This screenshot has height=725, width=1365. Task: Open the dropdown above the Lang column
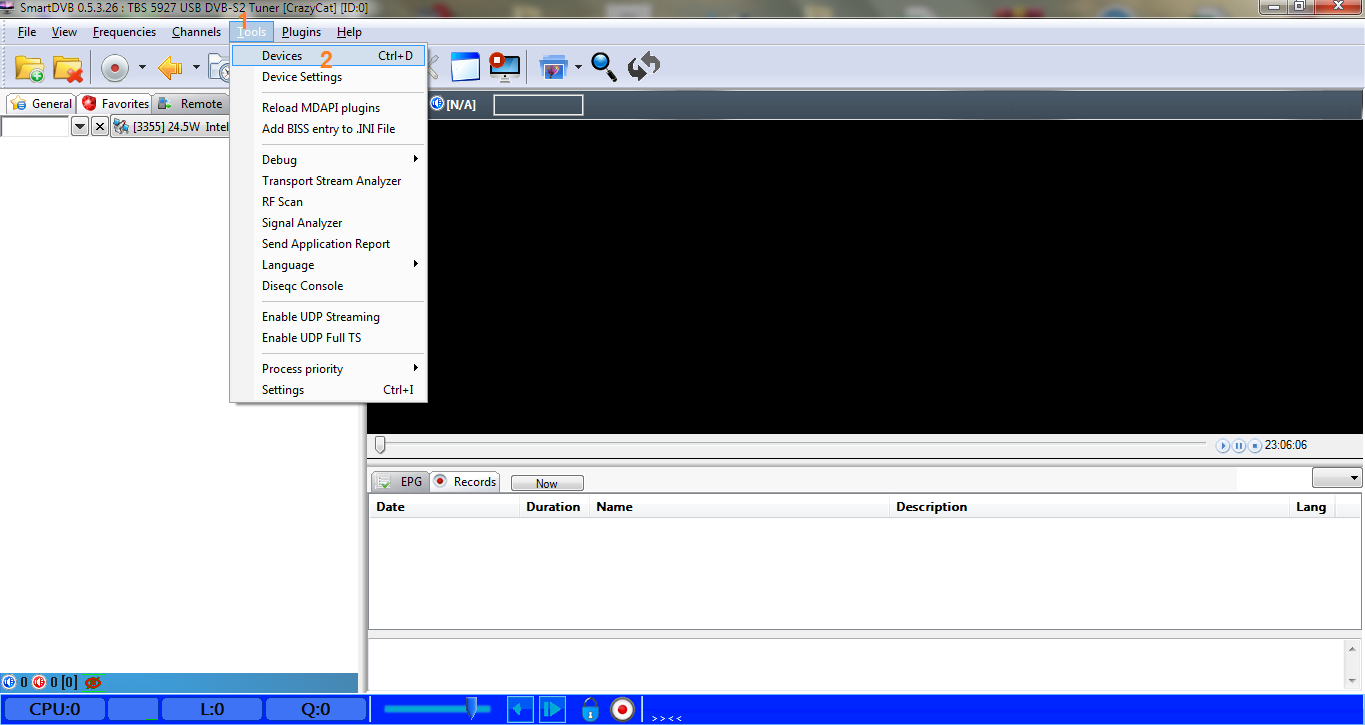pyautogui.click(x=1337, y=478)
